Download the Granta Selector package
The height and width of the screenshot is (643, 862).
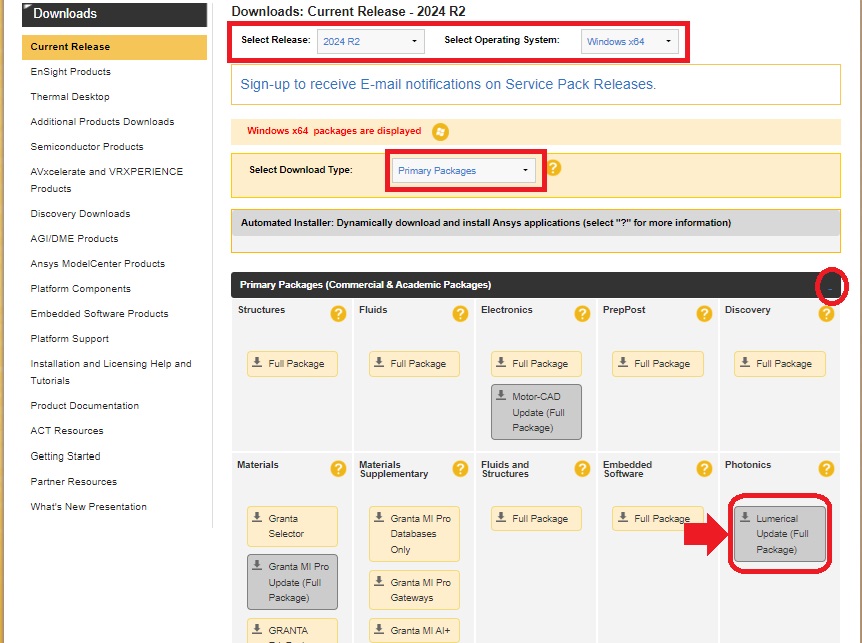click(292, 526)
